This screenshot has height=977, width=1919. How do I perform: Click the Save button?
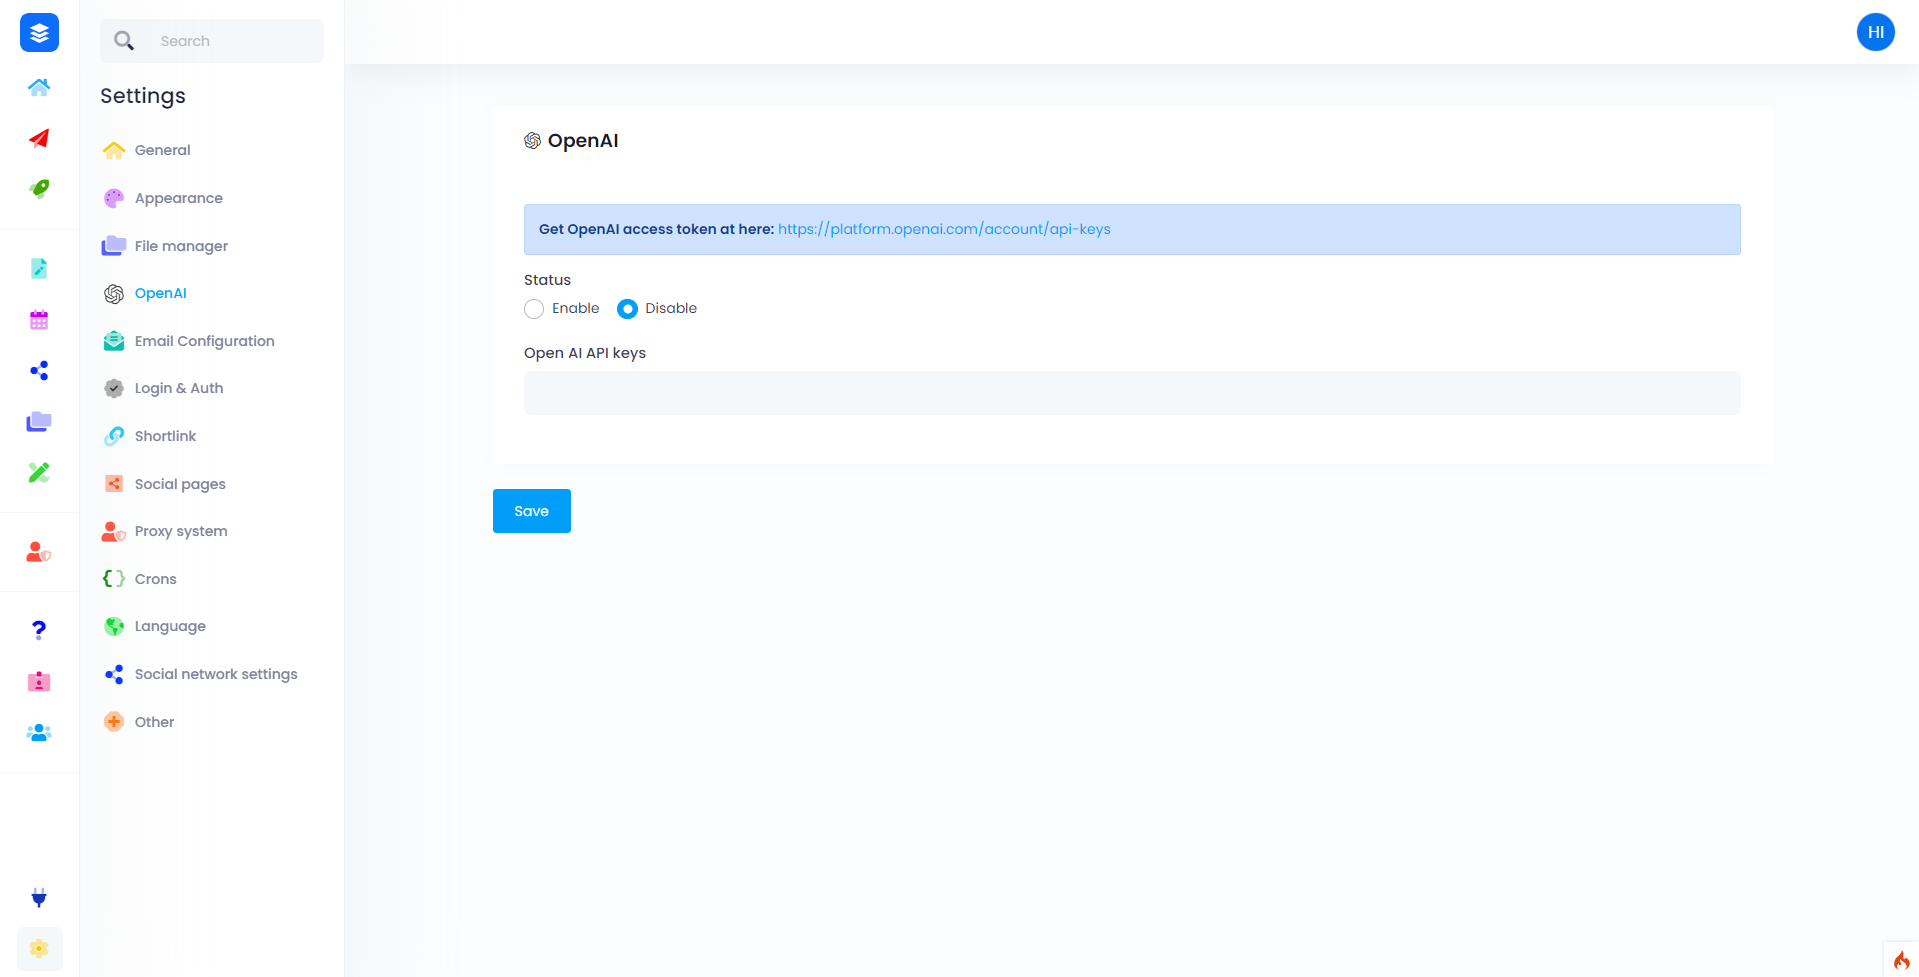(x=532, y=511)
